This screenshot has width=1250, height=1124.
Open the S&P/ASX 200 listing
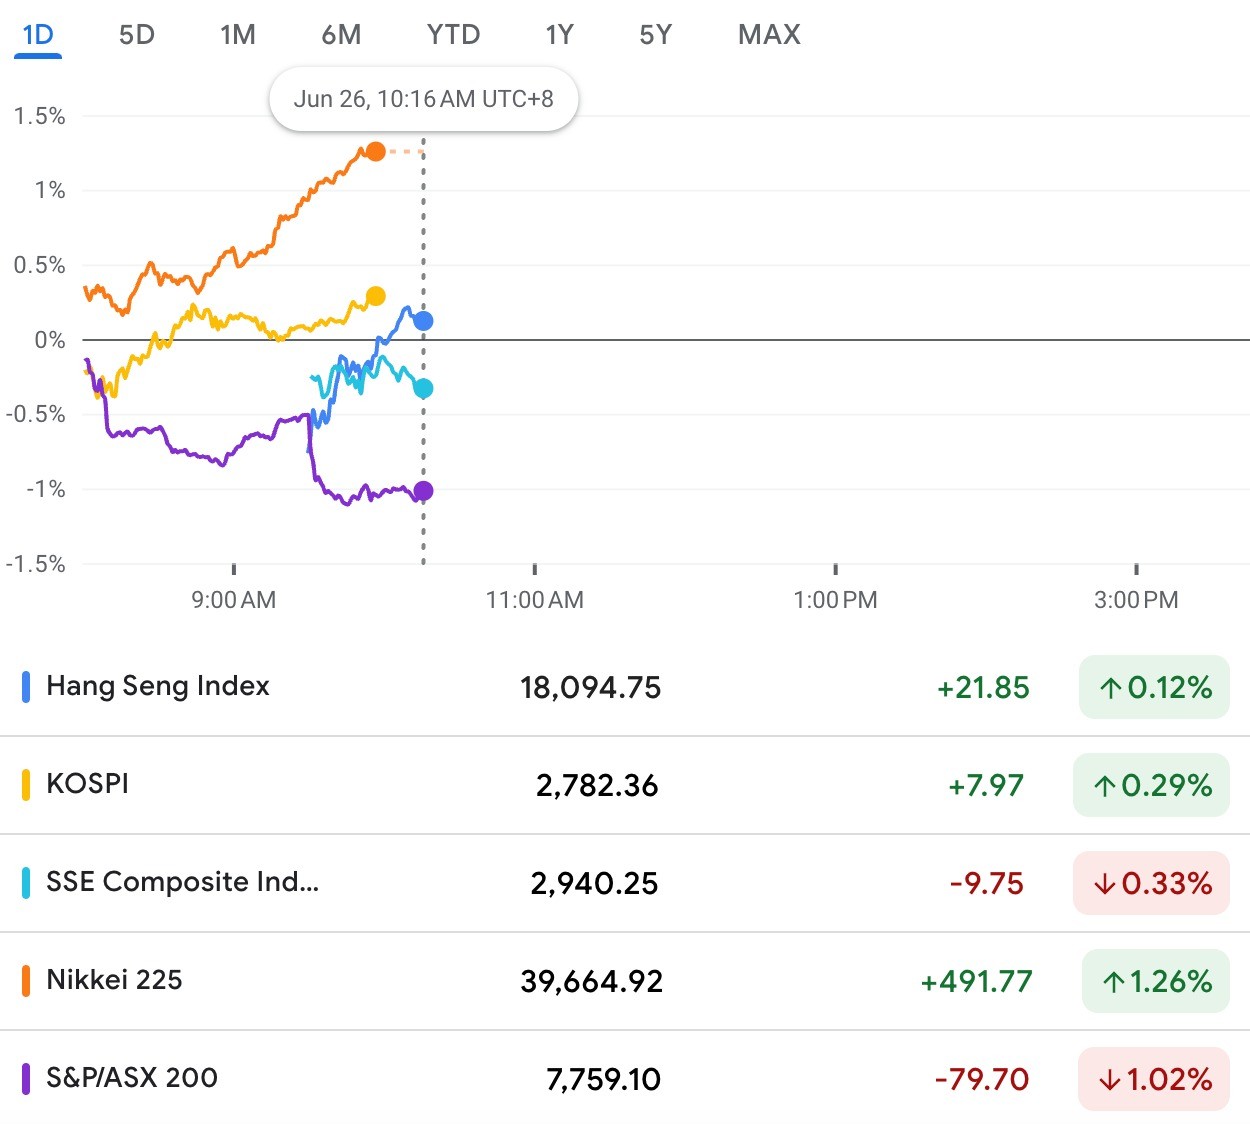click(132, 1078)
